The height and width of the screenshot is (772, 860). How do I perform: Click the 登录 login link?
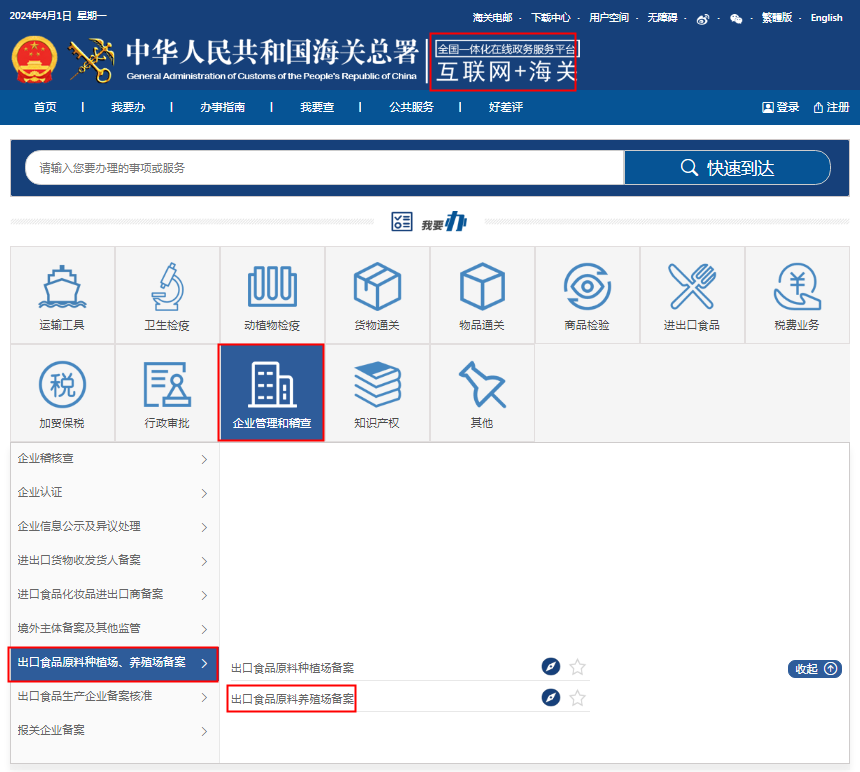click(781, 107)
